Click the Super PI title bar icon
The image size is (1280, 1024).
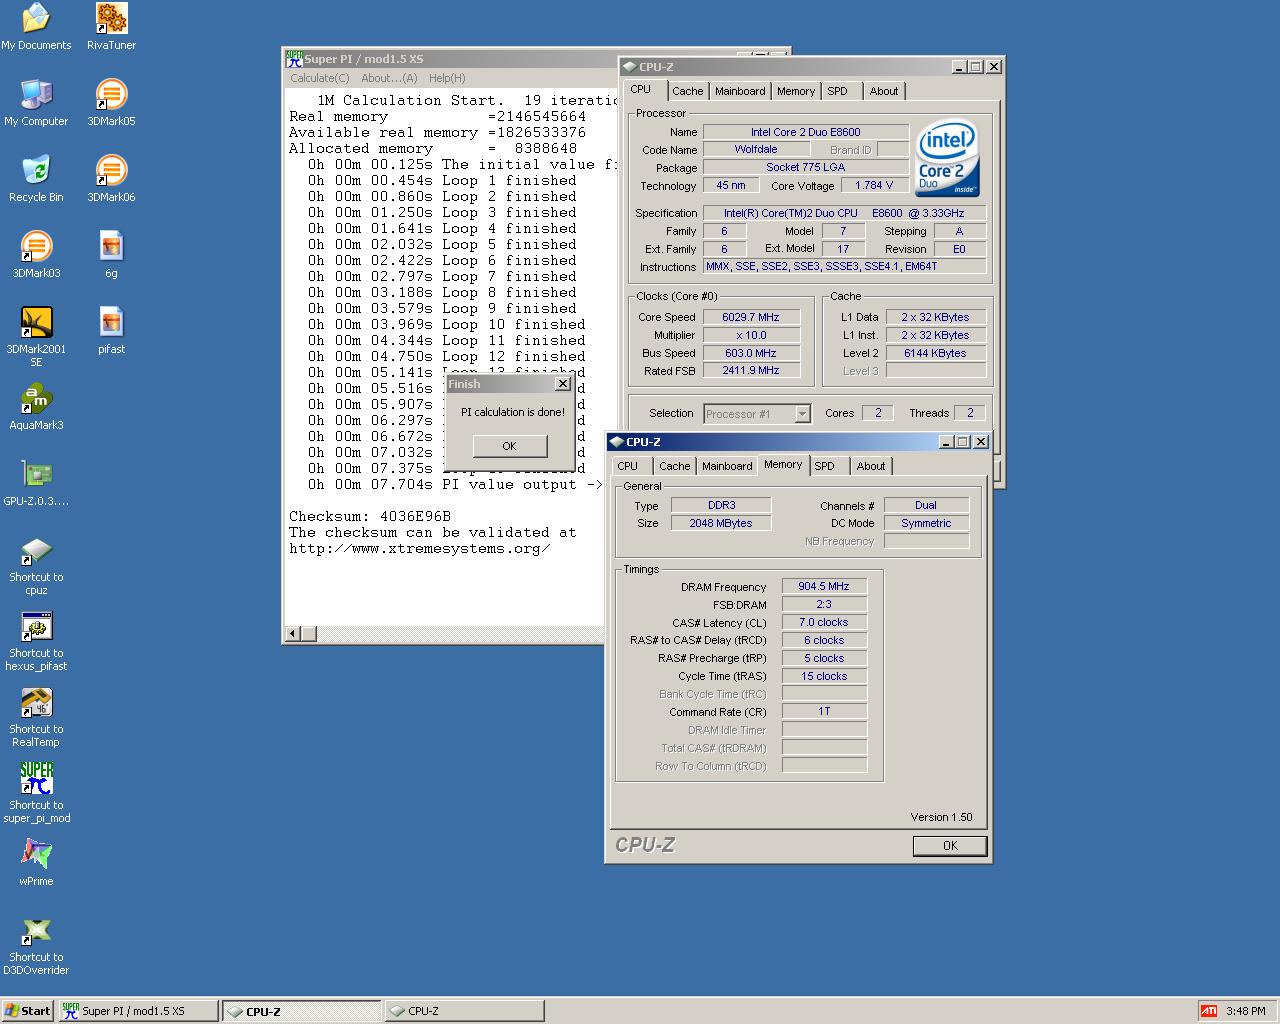pos(294,59)
